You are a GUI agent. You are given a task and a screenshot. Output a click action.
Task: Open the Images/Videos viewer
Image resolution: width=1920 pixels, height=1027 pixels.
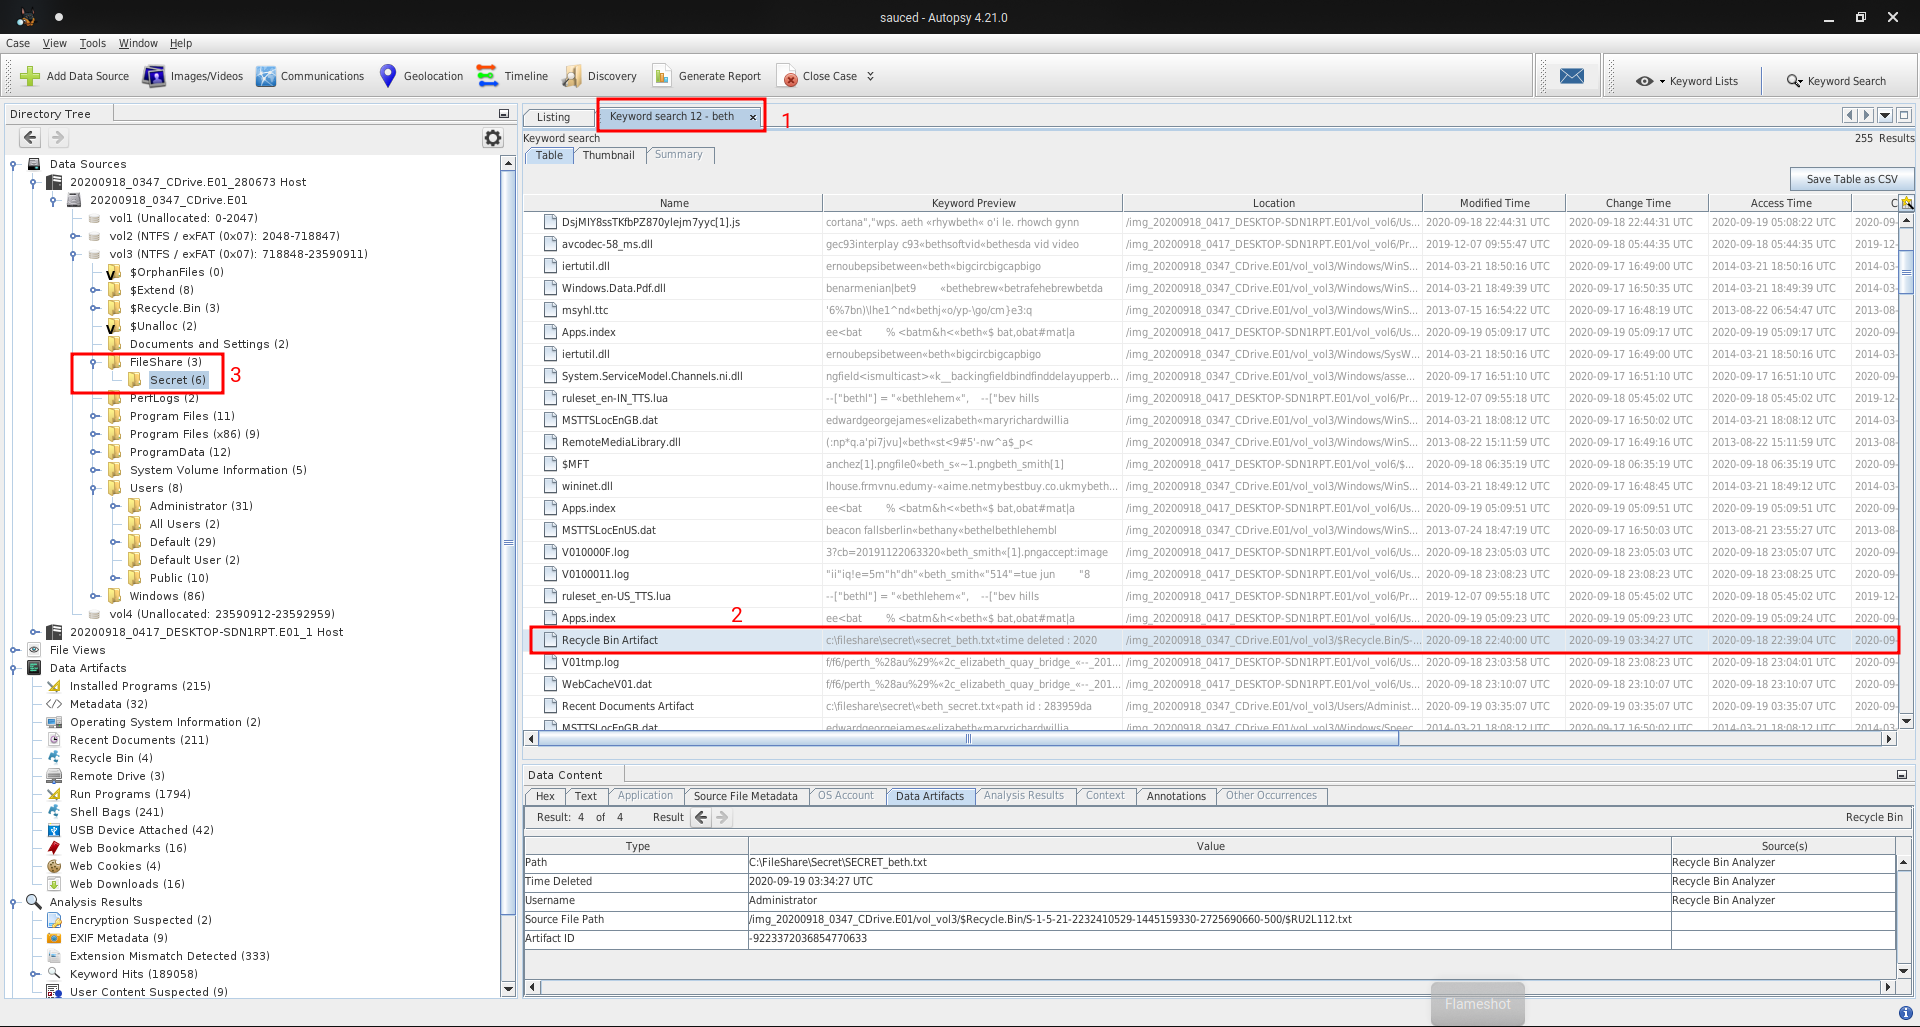(x=154, y=76)
